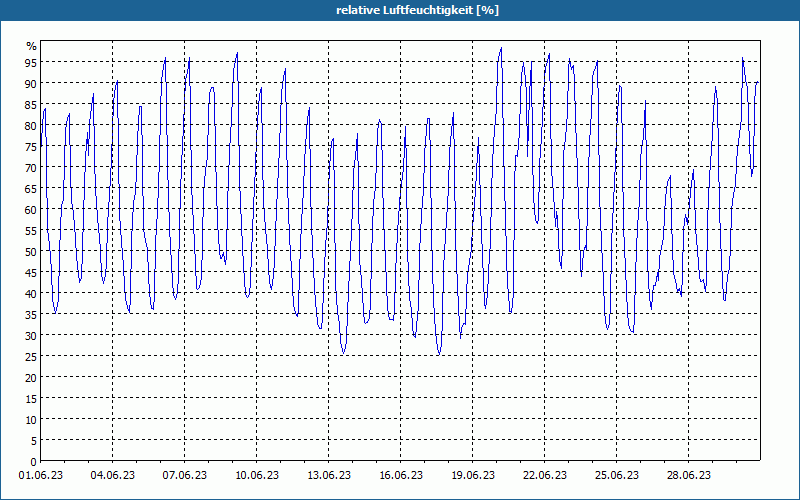Click the 35 value on the y-axis

pyautogui.click(x=31, y=315)
